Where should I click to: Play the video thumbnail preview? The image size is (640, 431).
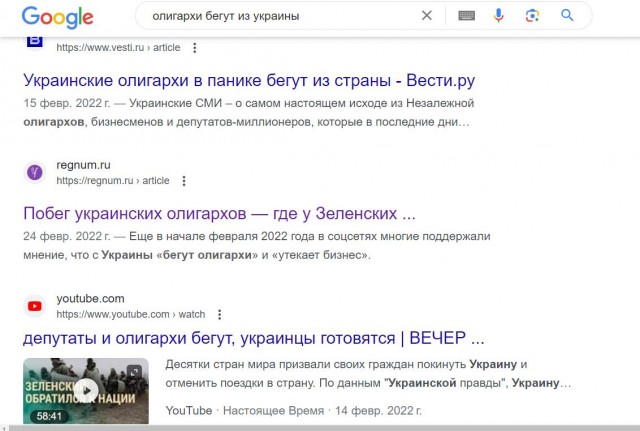click(x=87, y=390)
